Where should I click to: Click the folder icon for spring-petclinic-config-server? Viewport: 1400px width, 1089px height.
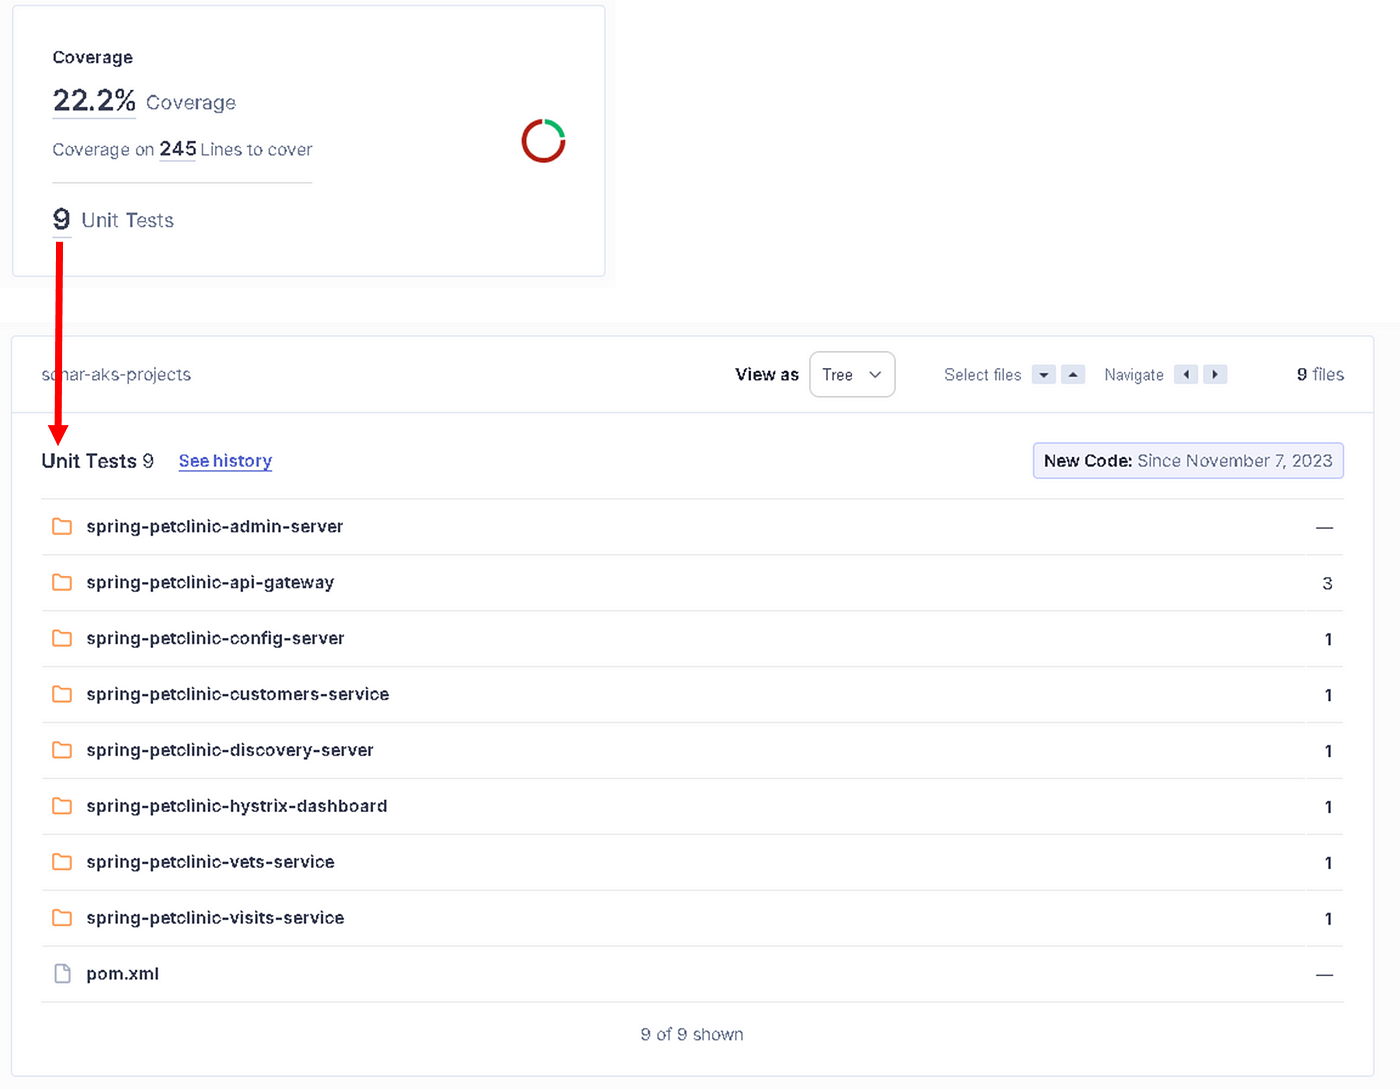(62, 638)
